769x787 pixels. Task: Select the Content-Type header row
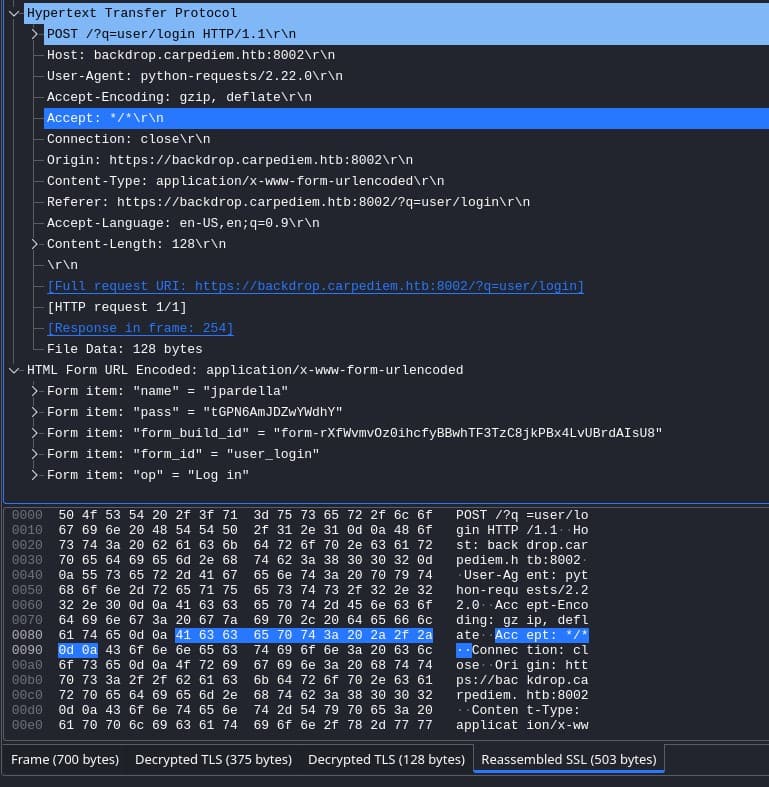(407, 181)
